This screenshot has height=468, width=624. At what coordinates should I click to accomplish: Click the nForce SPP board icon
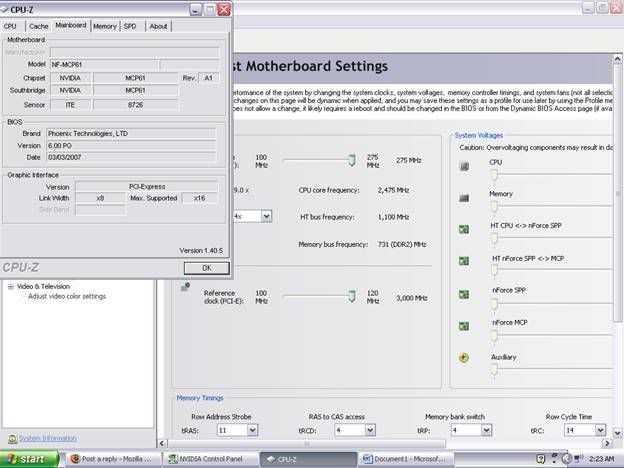(464, 294)
